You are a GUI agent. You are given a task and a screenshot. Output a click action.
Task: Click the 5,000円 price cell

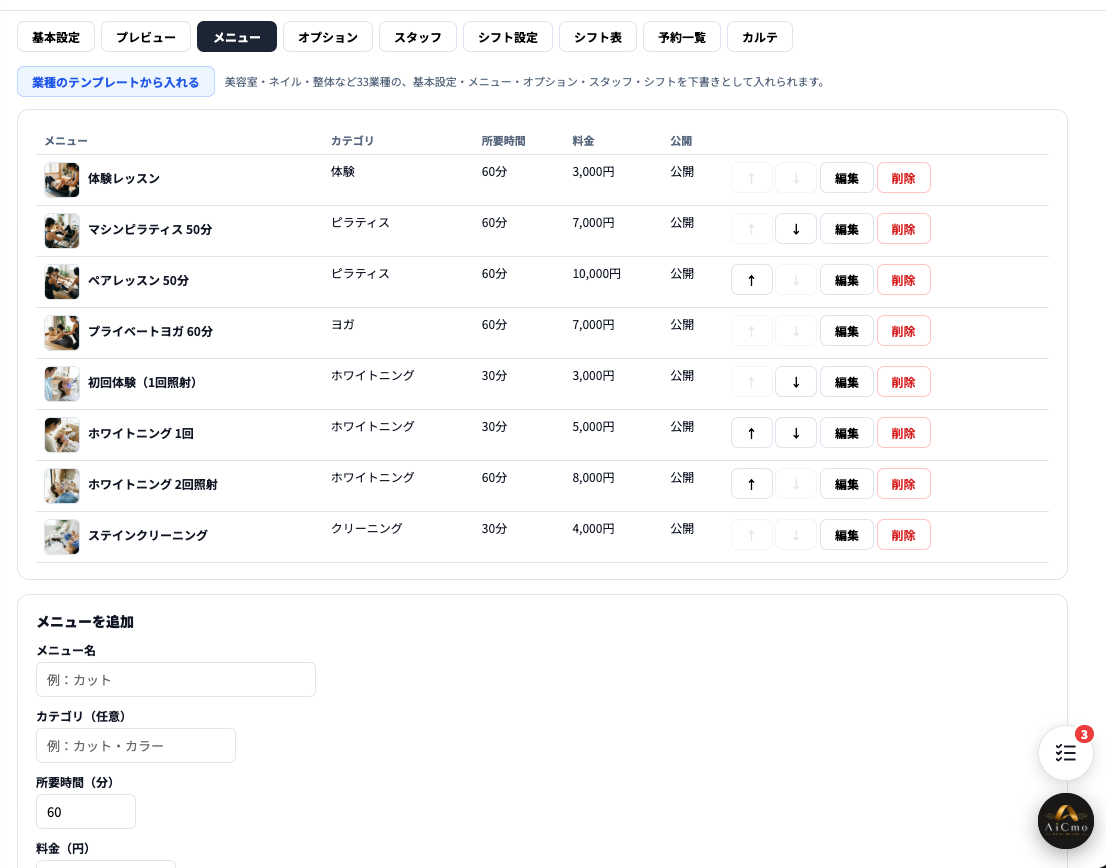click(x=593, y=427)
